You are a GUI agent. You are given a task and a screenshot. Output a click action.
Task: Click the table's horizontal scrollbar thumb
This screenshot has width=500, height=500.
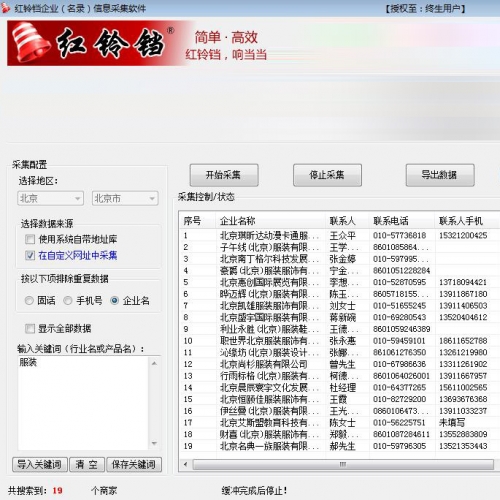click(343, 464)
